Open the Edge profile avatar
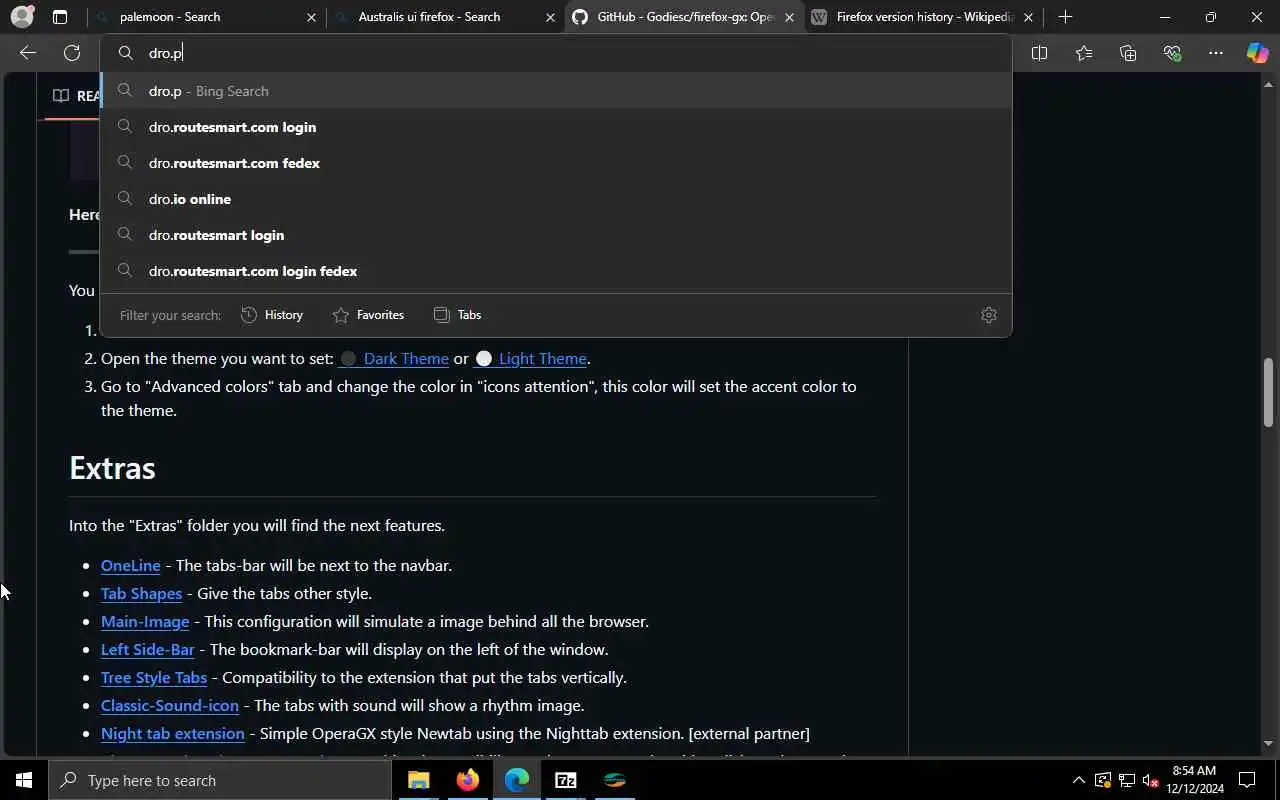This screenshot has width=1280, height=800. tap(22, 17)
